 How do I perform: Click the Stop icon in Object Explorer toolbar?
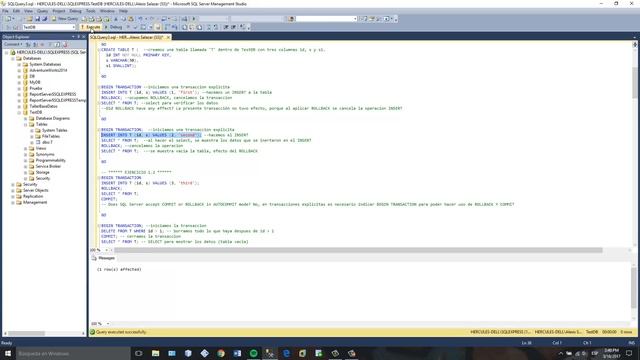pyautogui.click(x=43, y=44)
